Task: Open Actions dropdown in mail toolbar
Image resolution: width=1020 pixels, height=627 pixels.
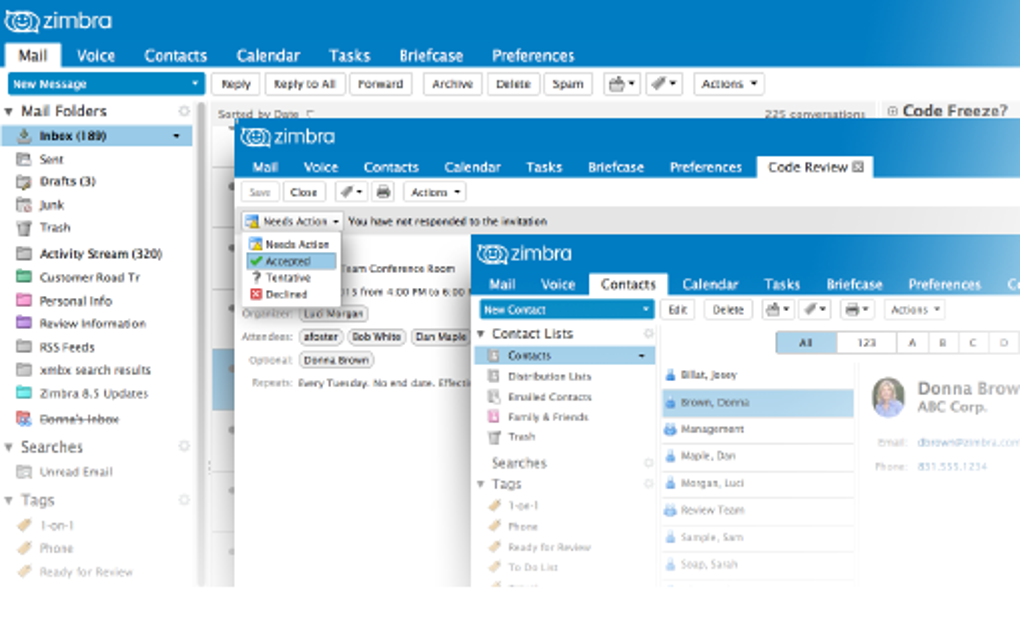Action: (729, 84)
